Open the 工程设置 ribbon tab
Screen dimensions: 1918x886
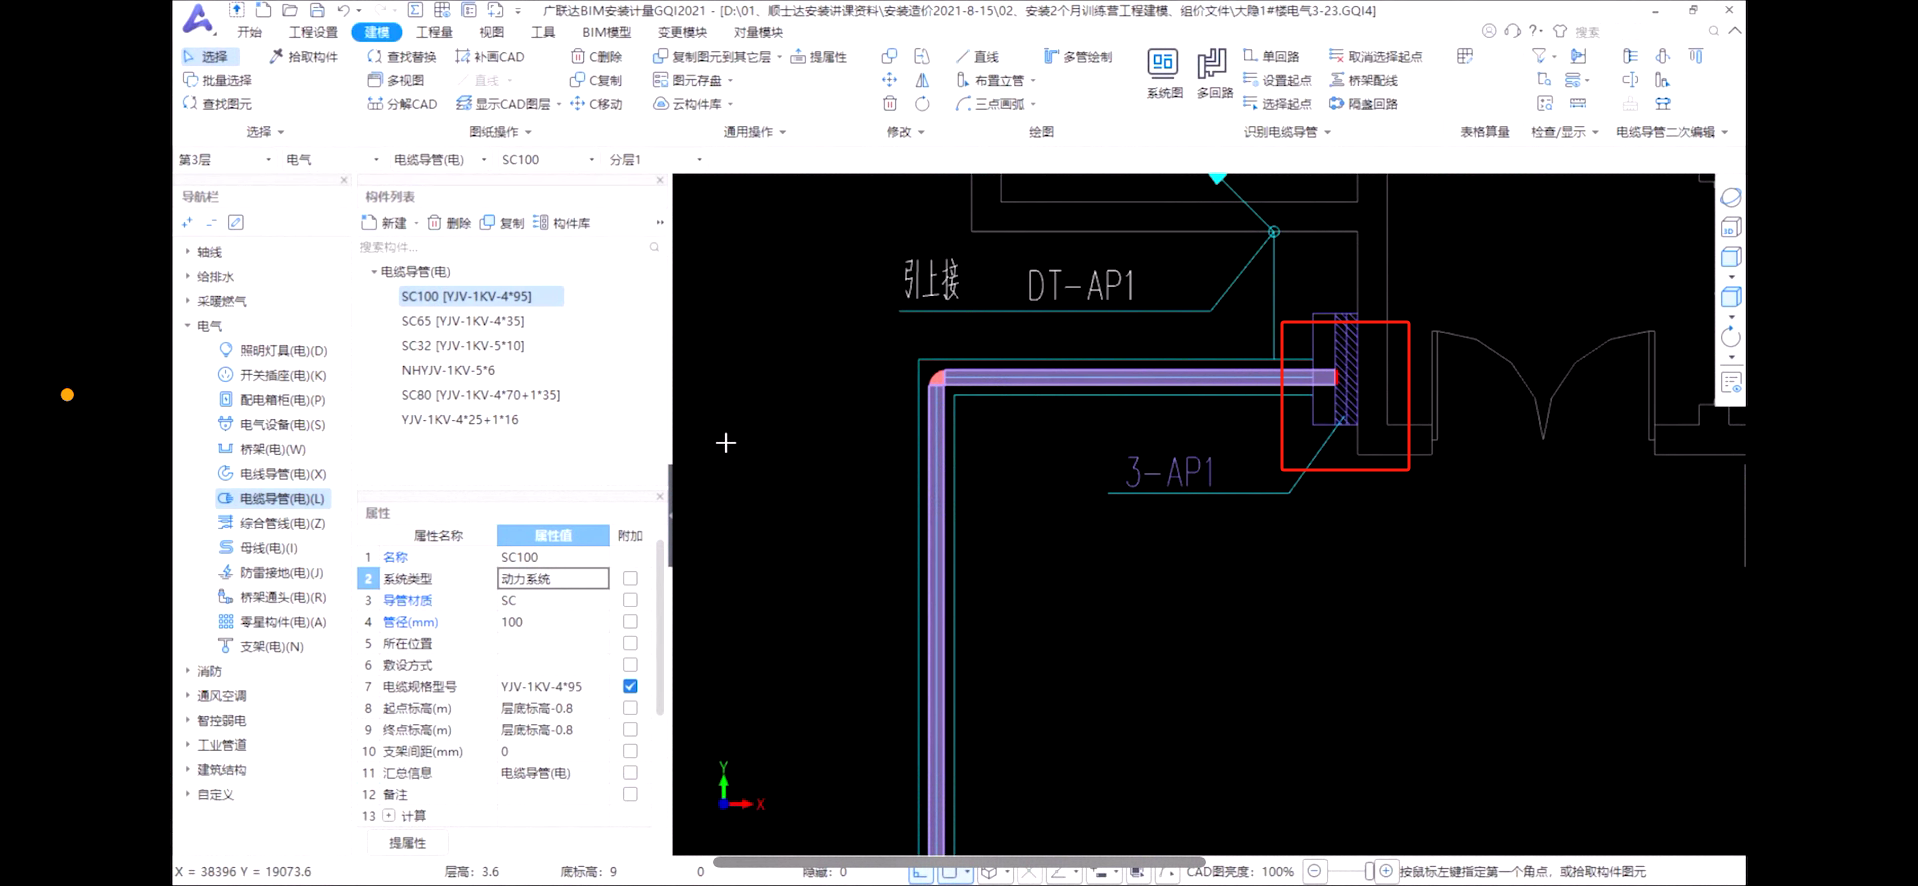tap(313, 33)
